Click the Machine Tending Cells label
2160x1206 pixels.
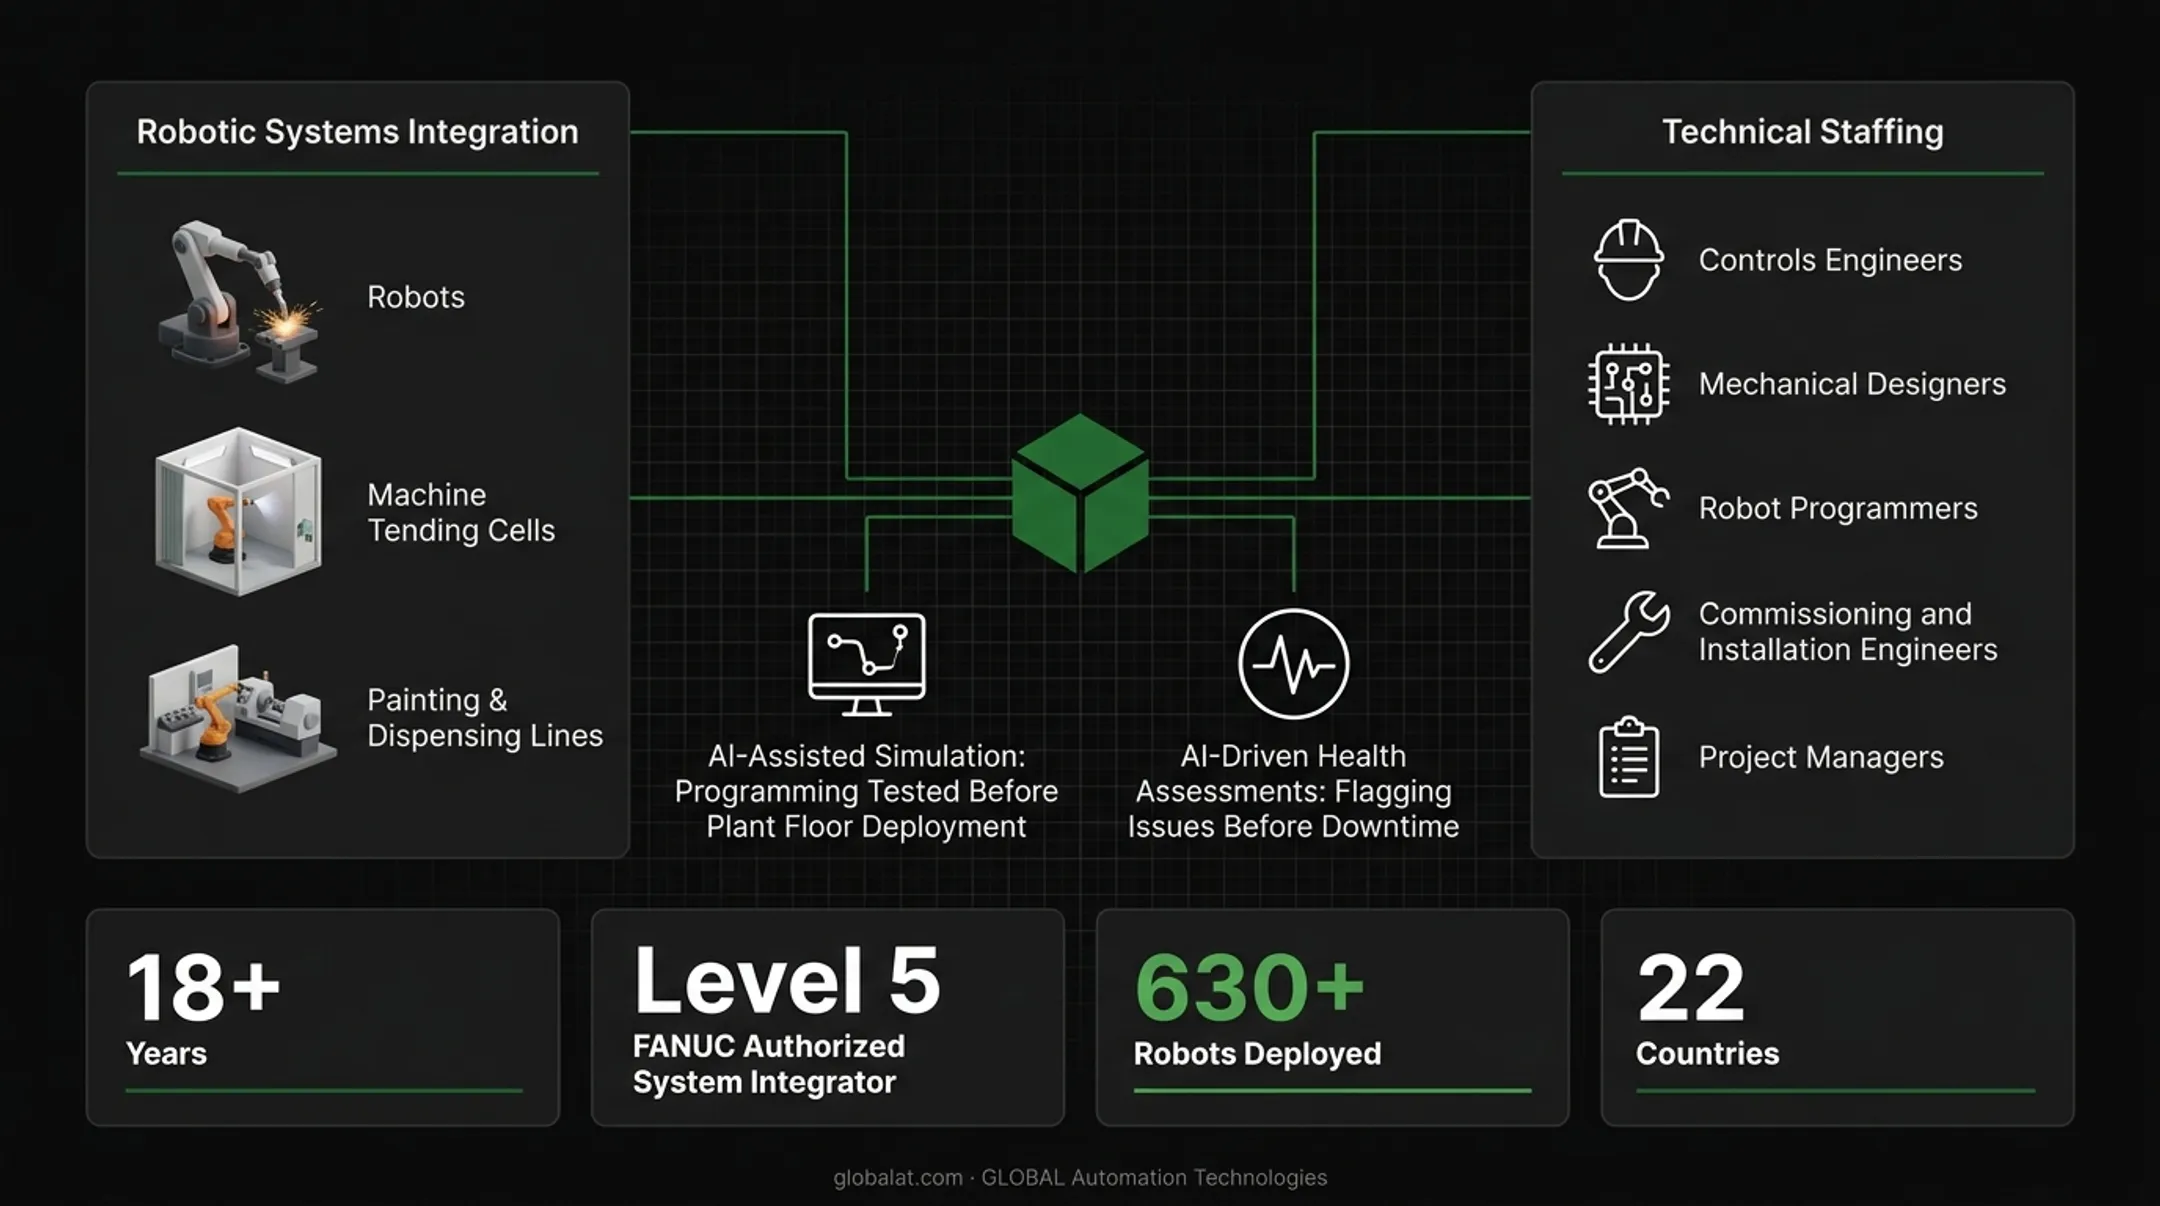coord(461,512)
